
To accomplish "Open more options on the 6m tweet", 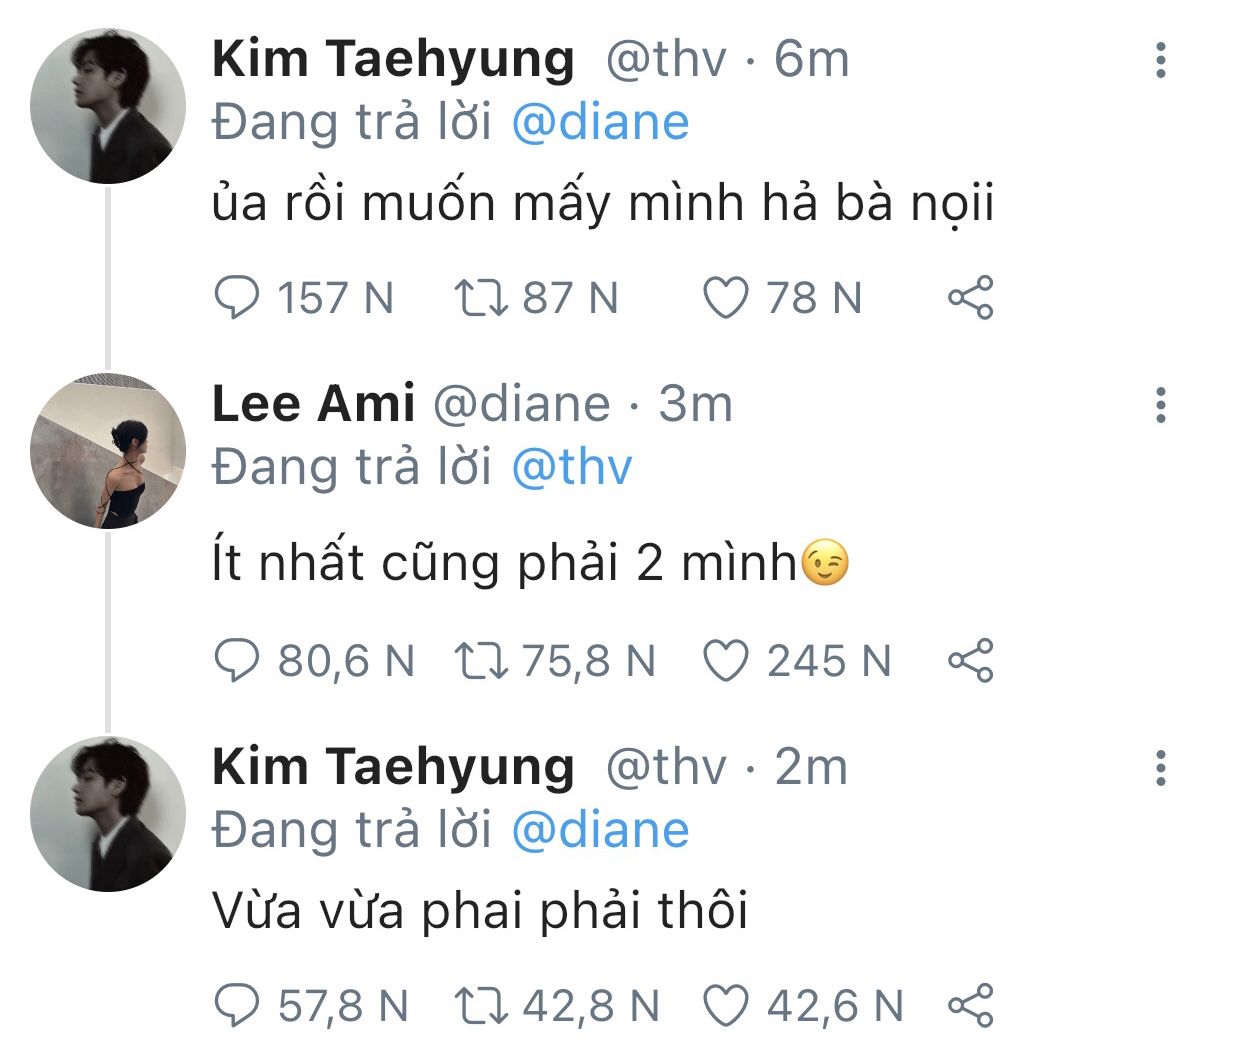I will [1160, 61].
